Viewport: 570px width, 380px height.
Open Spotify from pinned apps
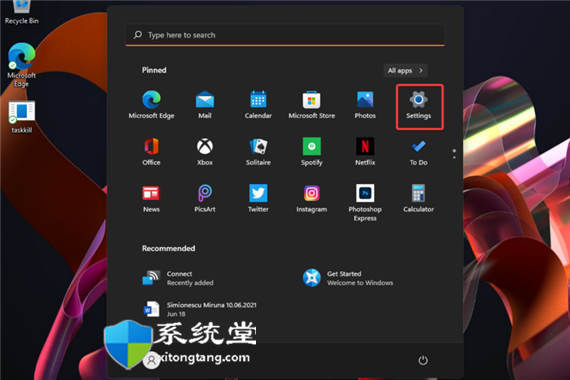click(312, 152)
